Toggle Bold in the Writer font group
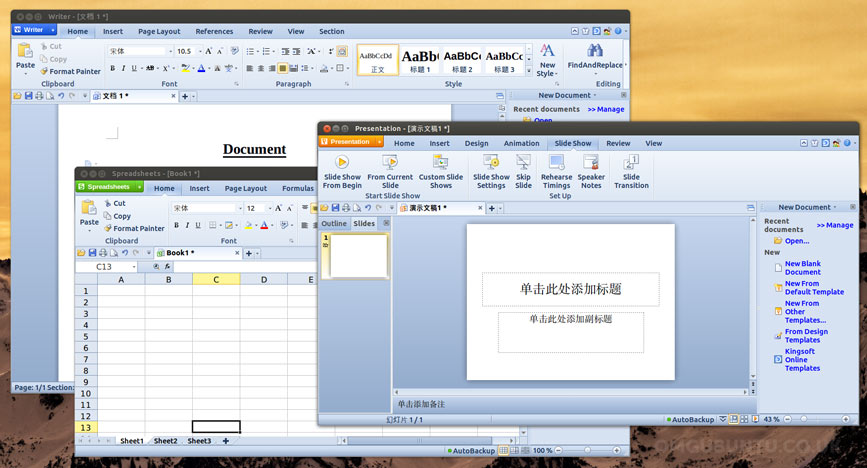The width and height of the screenshot is (867, 468). pyautogui.click(x=111, y=68)
